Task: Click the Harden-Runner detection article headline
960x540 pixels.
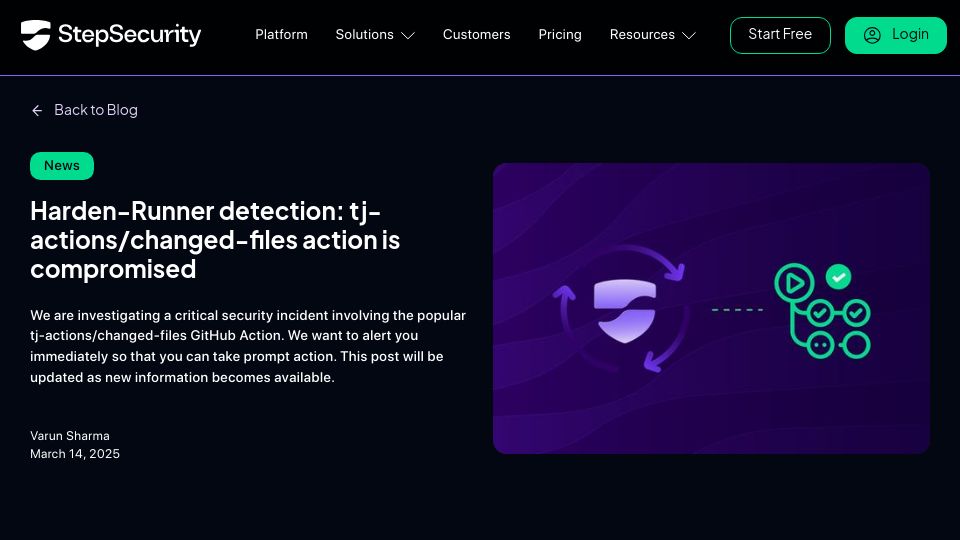Action: [215, 240]
